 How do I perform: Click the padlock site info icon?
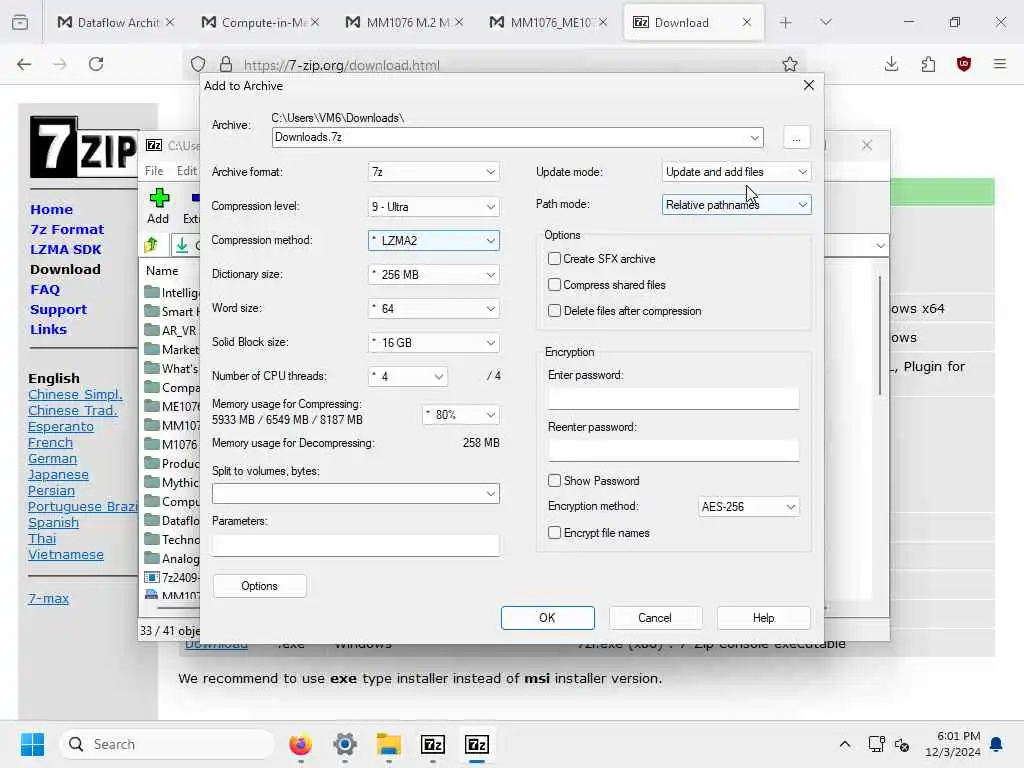click(225, 64)
